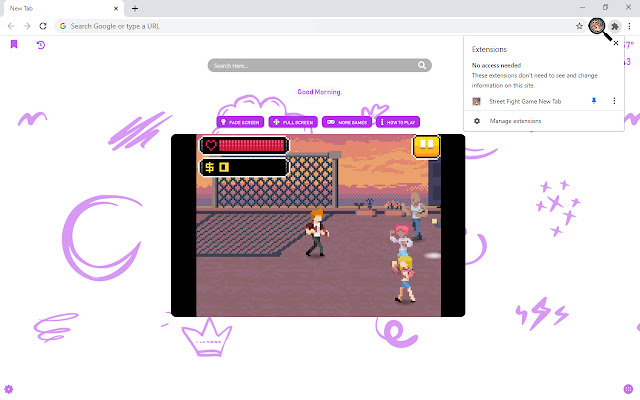Click the purple bookmark icon

pos(14,44)
